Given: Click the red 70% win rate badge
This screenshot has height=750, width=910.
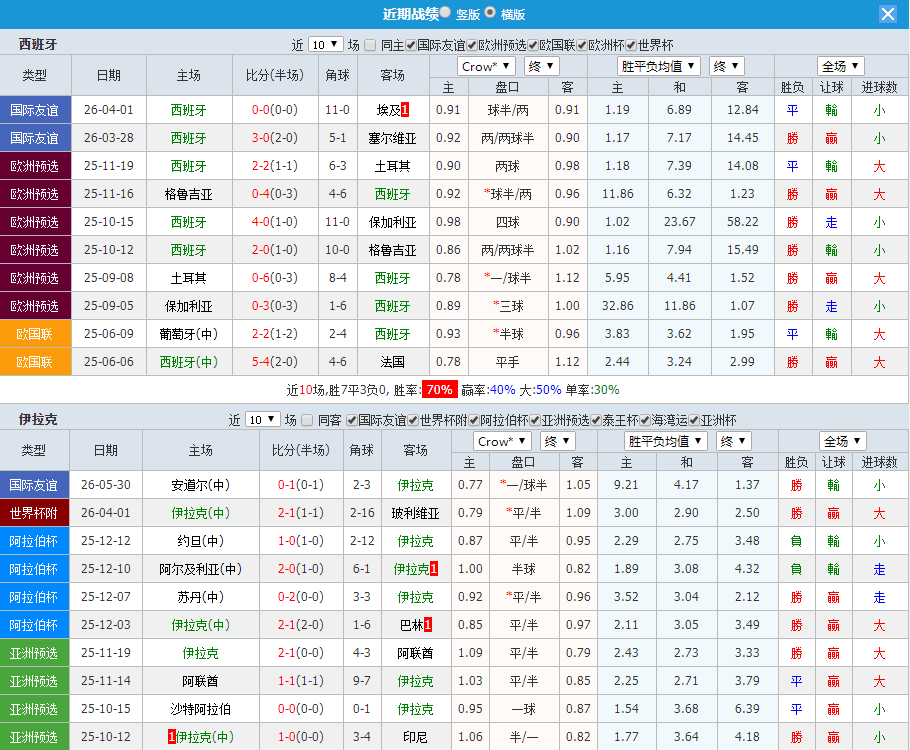Looking at the screenshot, I should coord(439,390).
